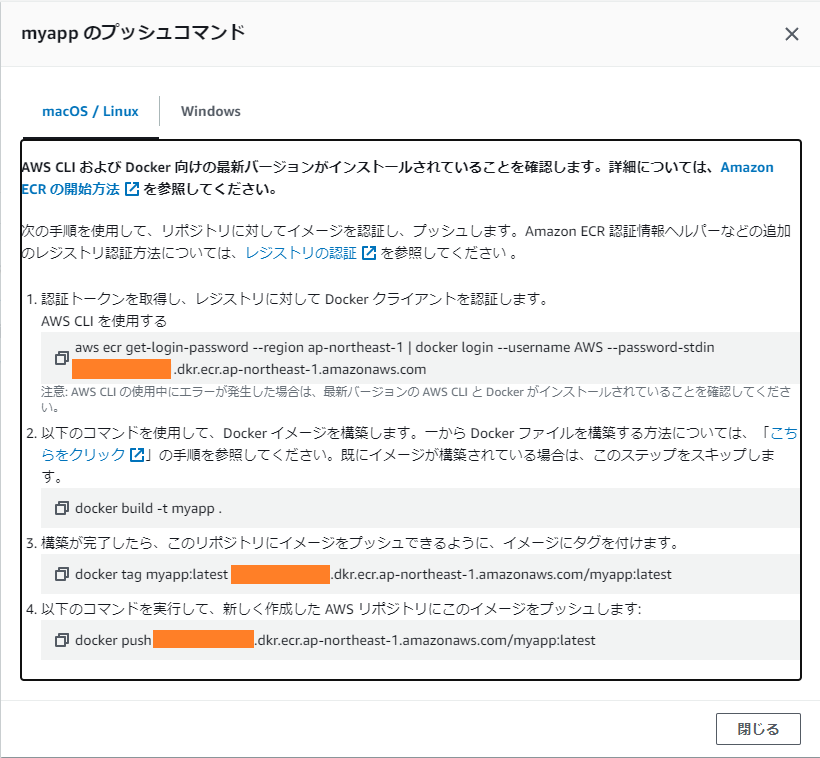820x758 pixels.
Task: Click the 'myapp のプッシュコマンド' dialog title
Action: (133, 33)
